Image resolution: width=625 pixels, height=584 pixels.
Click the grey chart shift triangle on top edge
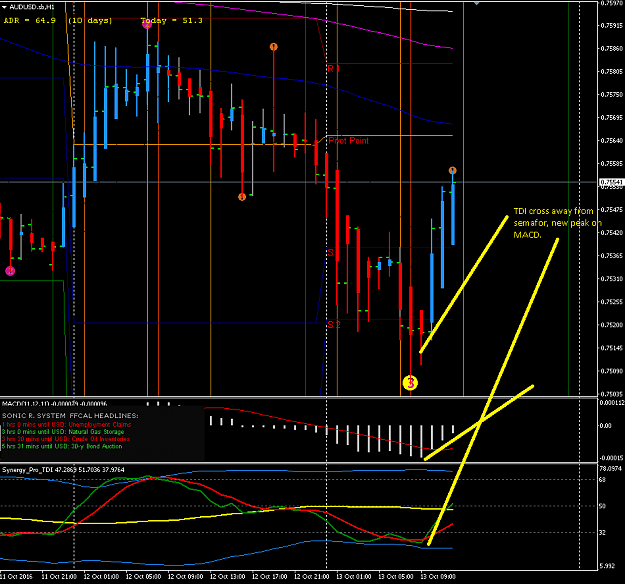click(x=476, y=3)
